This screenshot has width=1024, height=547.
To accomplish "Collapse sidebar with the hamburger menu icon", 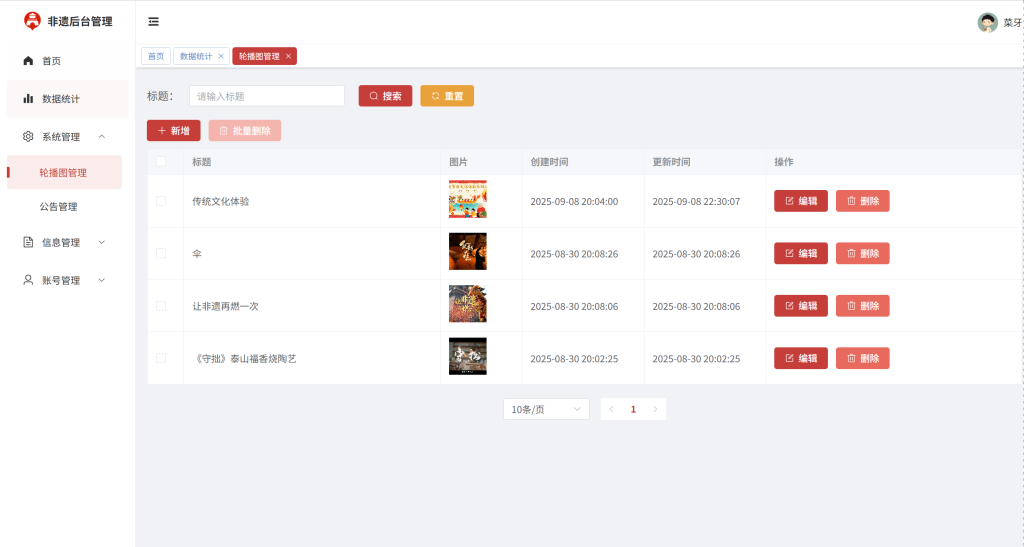I will 153,22.
